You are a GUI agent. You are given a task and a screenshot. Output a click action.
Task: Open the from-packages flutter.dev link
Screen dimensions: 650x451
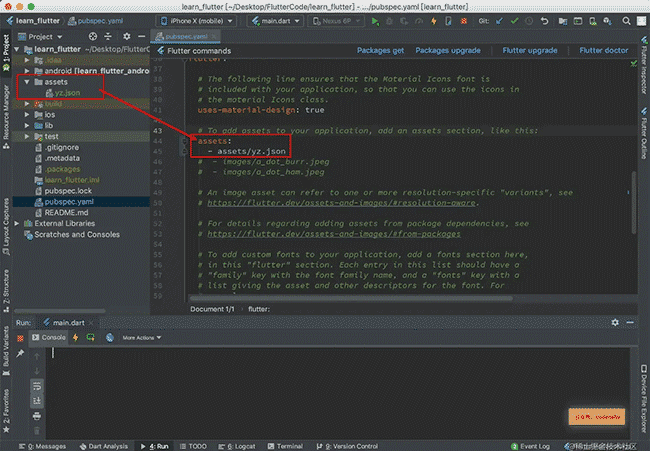pos(334,234)
